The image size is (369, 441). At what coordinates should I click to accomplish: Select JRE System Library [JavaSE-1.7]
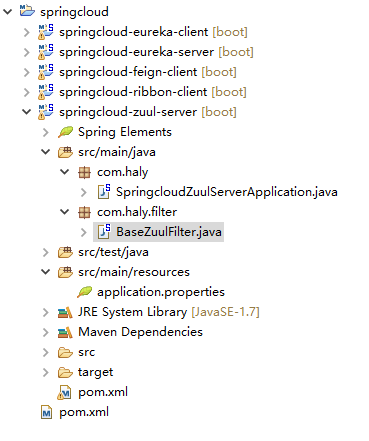[x=169, y=312]
